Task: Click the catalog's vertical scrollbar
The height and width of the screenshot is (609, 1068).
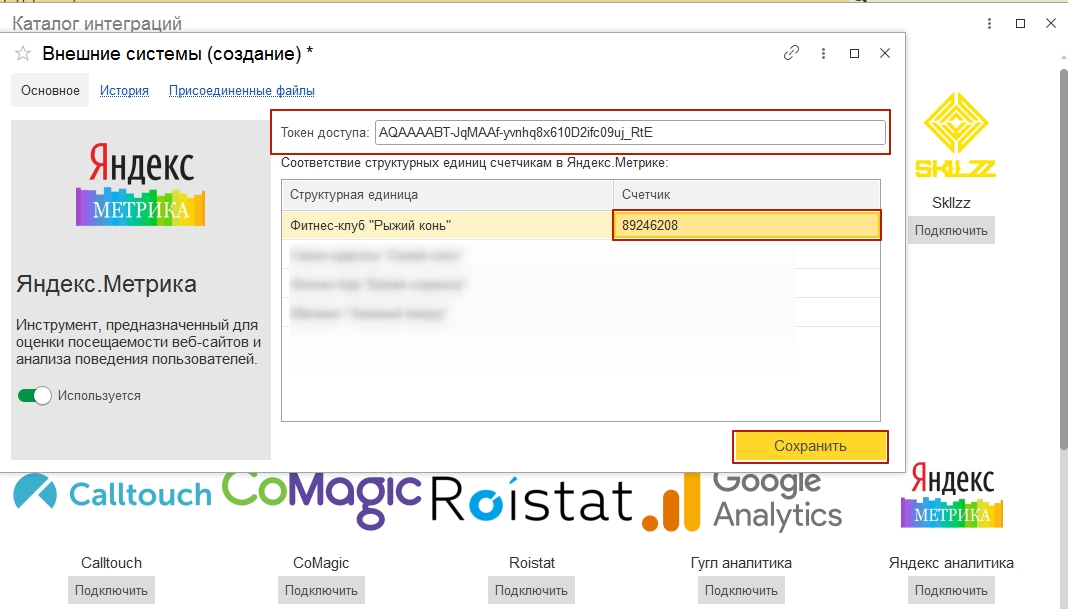Action: (x=1063, y=259)
